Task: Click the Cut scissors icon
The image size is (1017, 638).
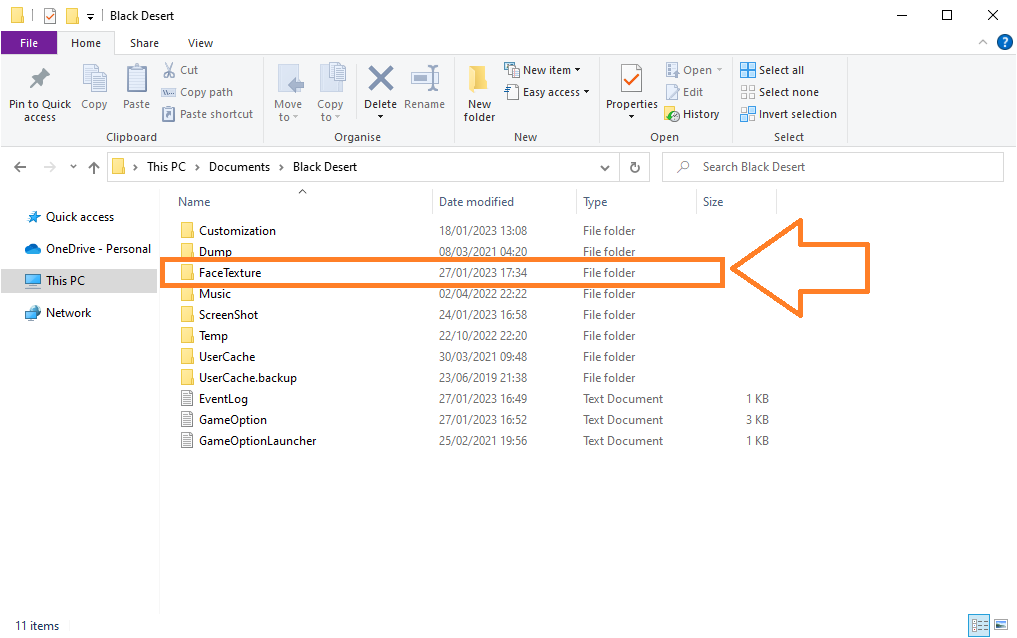Action: (169, 70)
